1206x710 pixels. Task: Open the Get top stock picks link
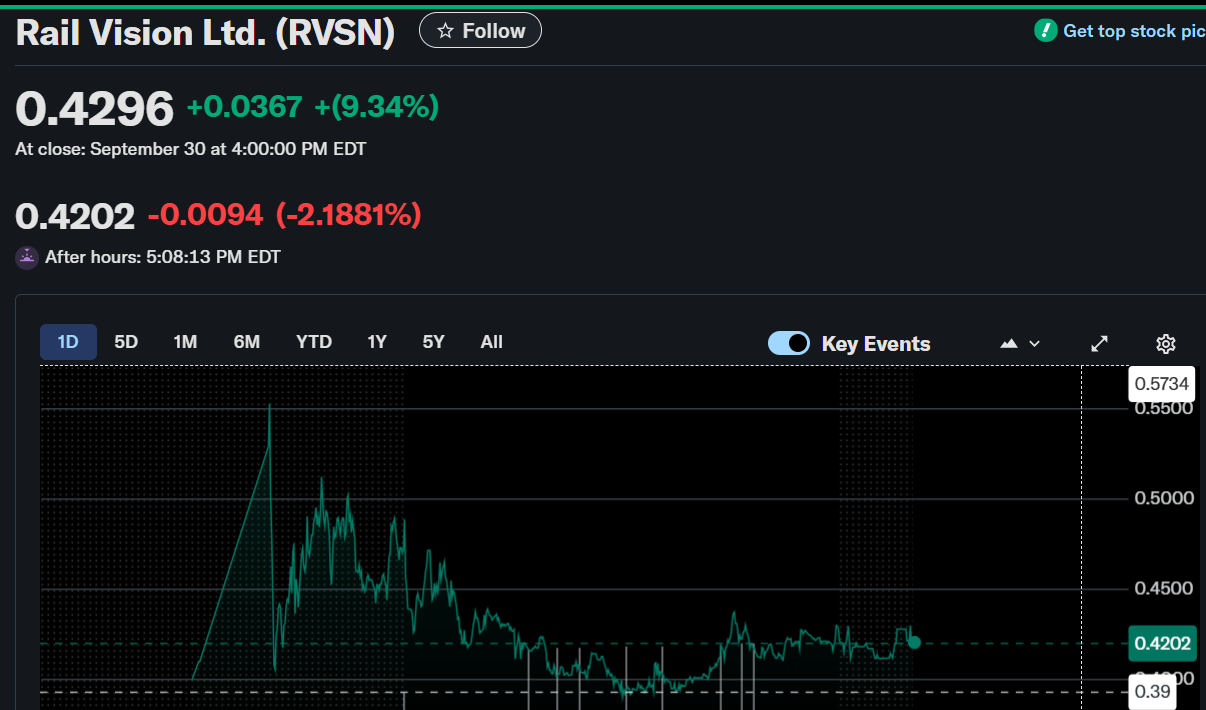1133,31
